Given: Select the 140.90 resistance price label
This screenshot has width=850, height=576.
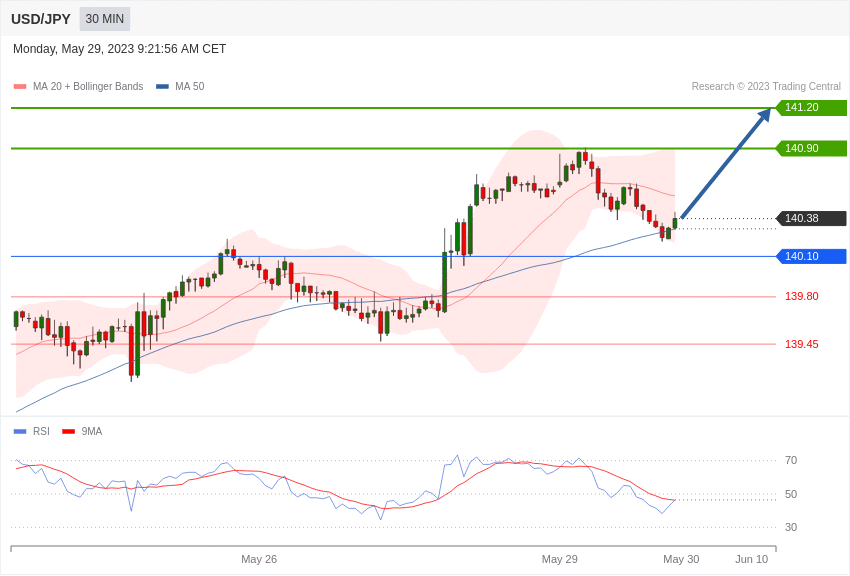Looking at the screenshot, I should click(811, 148).
